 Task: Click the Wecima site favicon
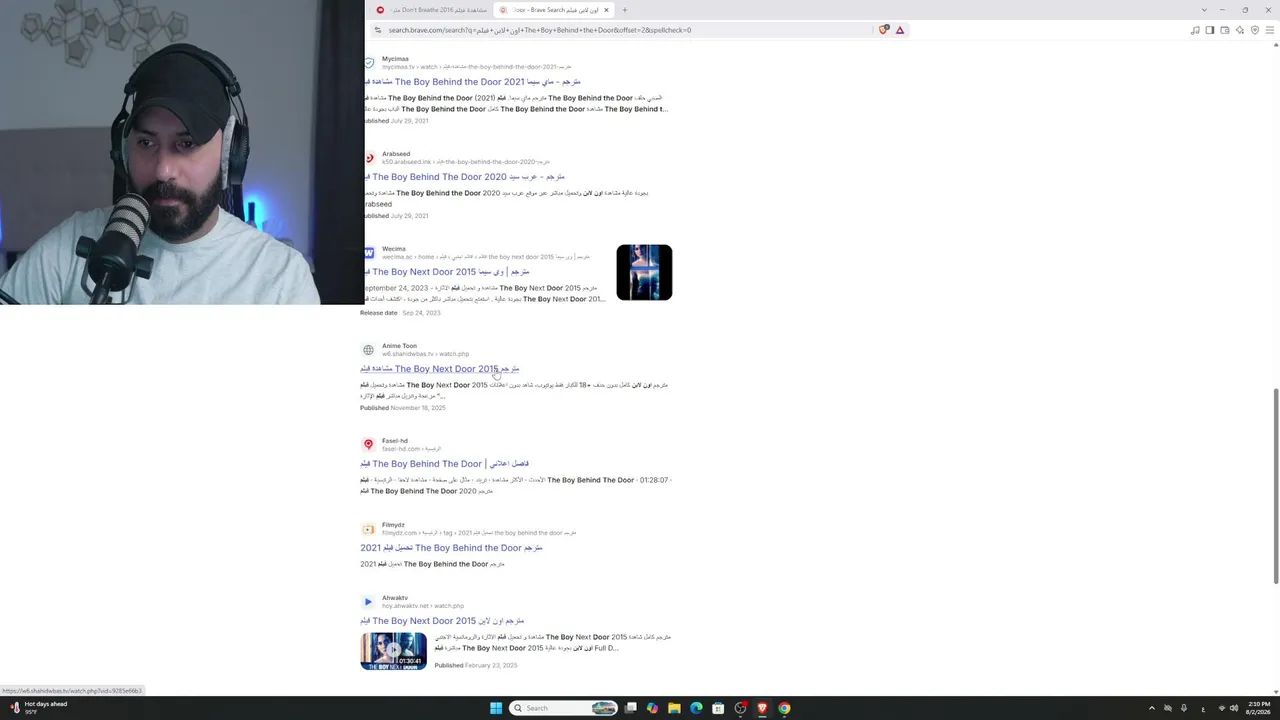[x=369, y=253]
